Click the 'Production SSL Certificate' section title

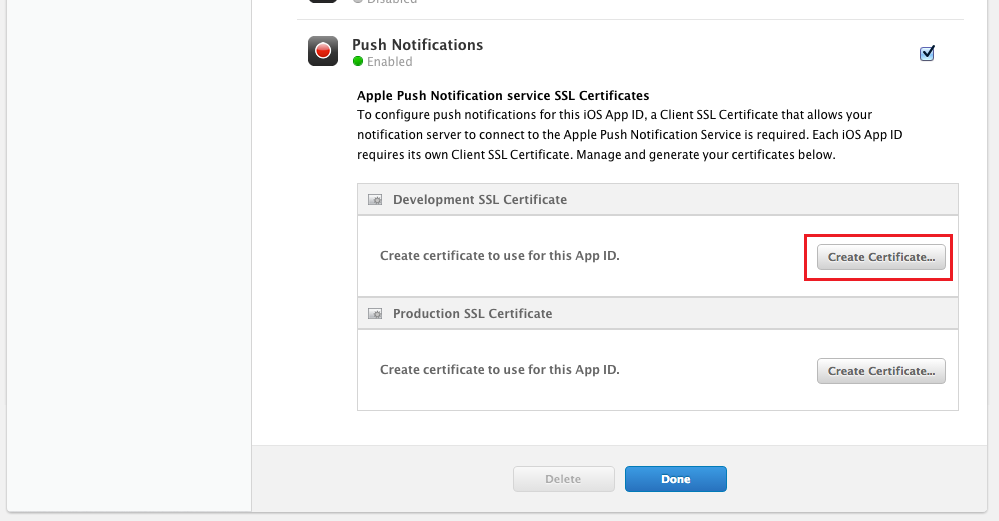(x=472, y=313)
